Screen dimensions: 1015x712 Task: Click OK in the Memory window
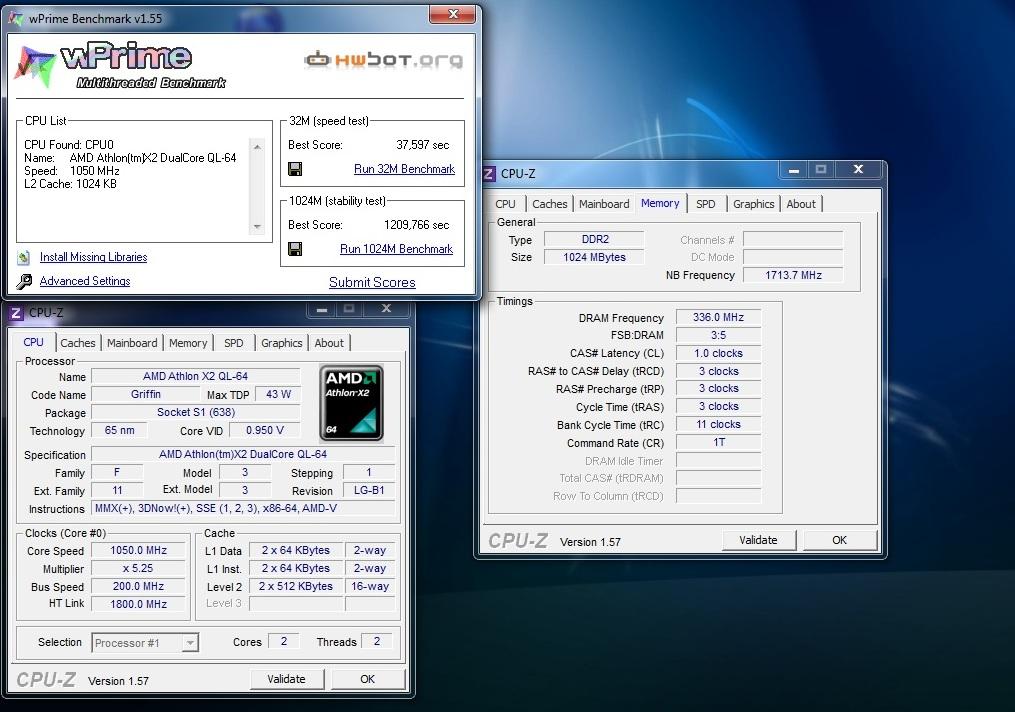(x=840, y=540)
